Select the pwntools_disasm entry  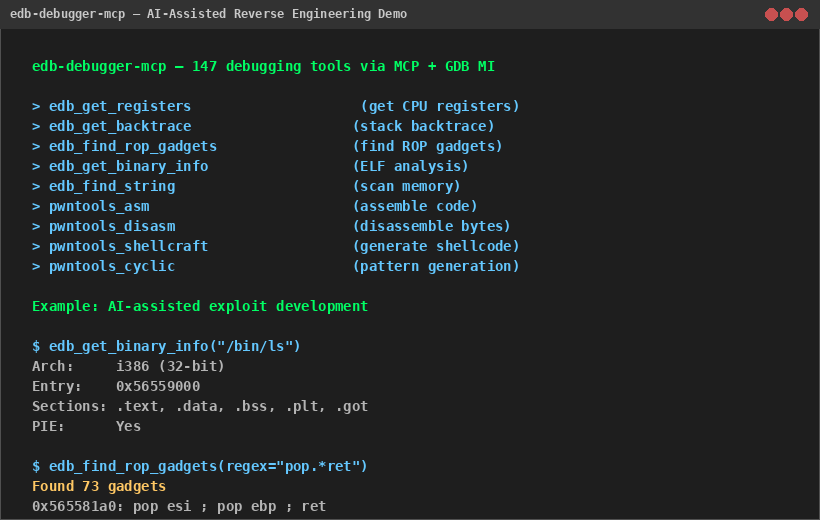coord(112,227)
